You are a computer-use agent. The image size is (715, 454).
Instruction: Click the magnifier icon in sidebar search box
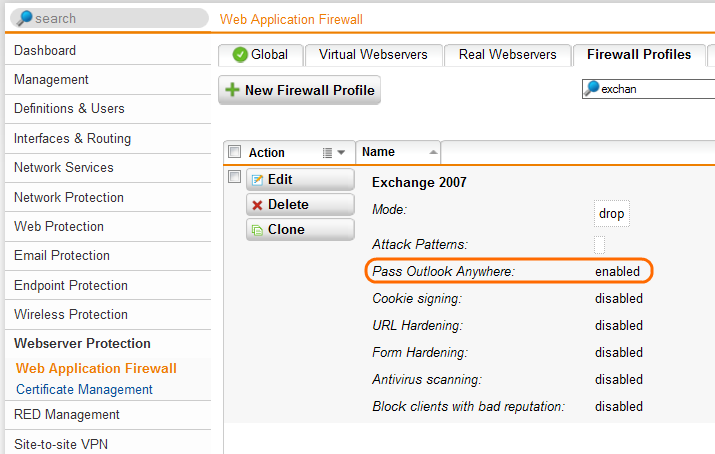pos(24,18)
